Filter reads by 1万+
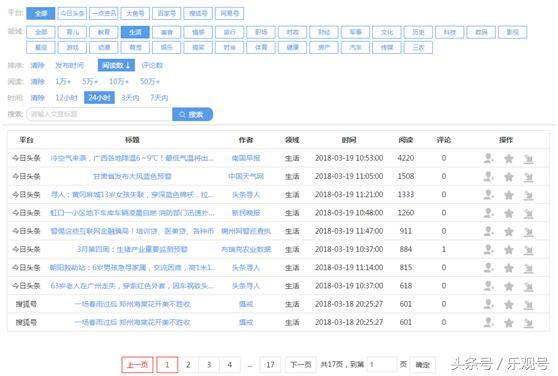Screen dimensions: 558x376 (x=63, y=81)
